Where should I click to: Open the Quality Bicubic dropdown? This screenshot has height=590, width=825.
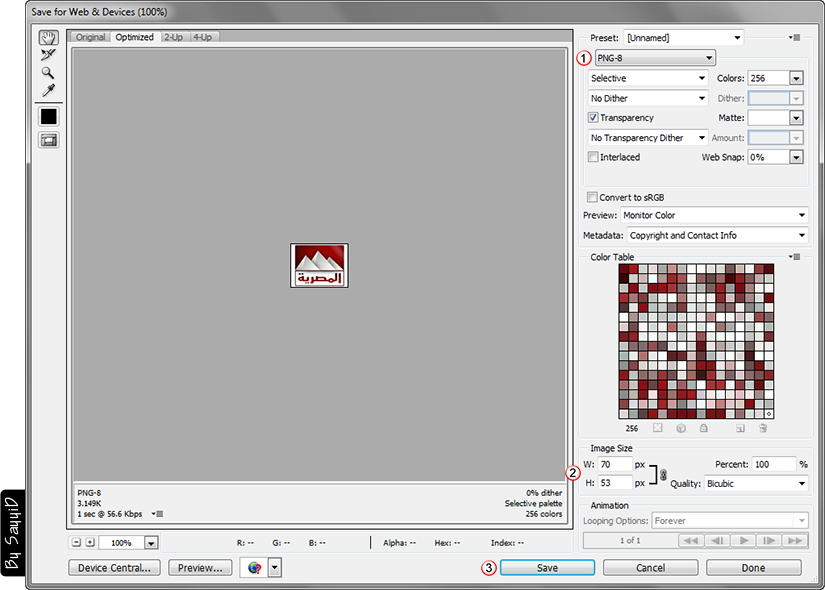click(756, 483)
